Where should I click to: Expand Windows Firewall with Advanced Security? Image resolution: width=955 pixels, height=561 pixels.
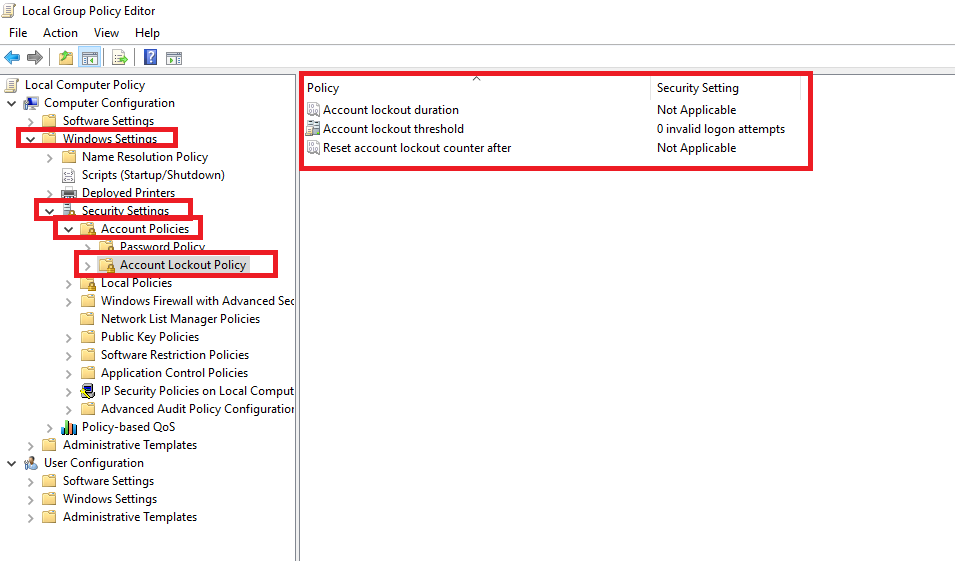[69, 302]
